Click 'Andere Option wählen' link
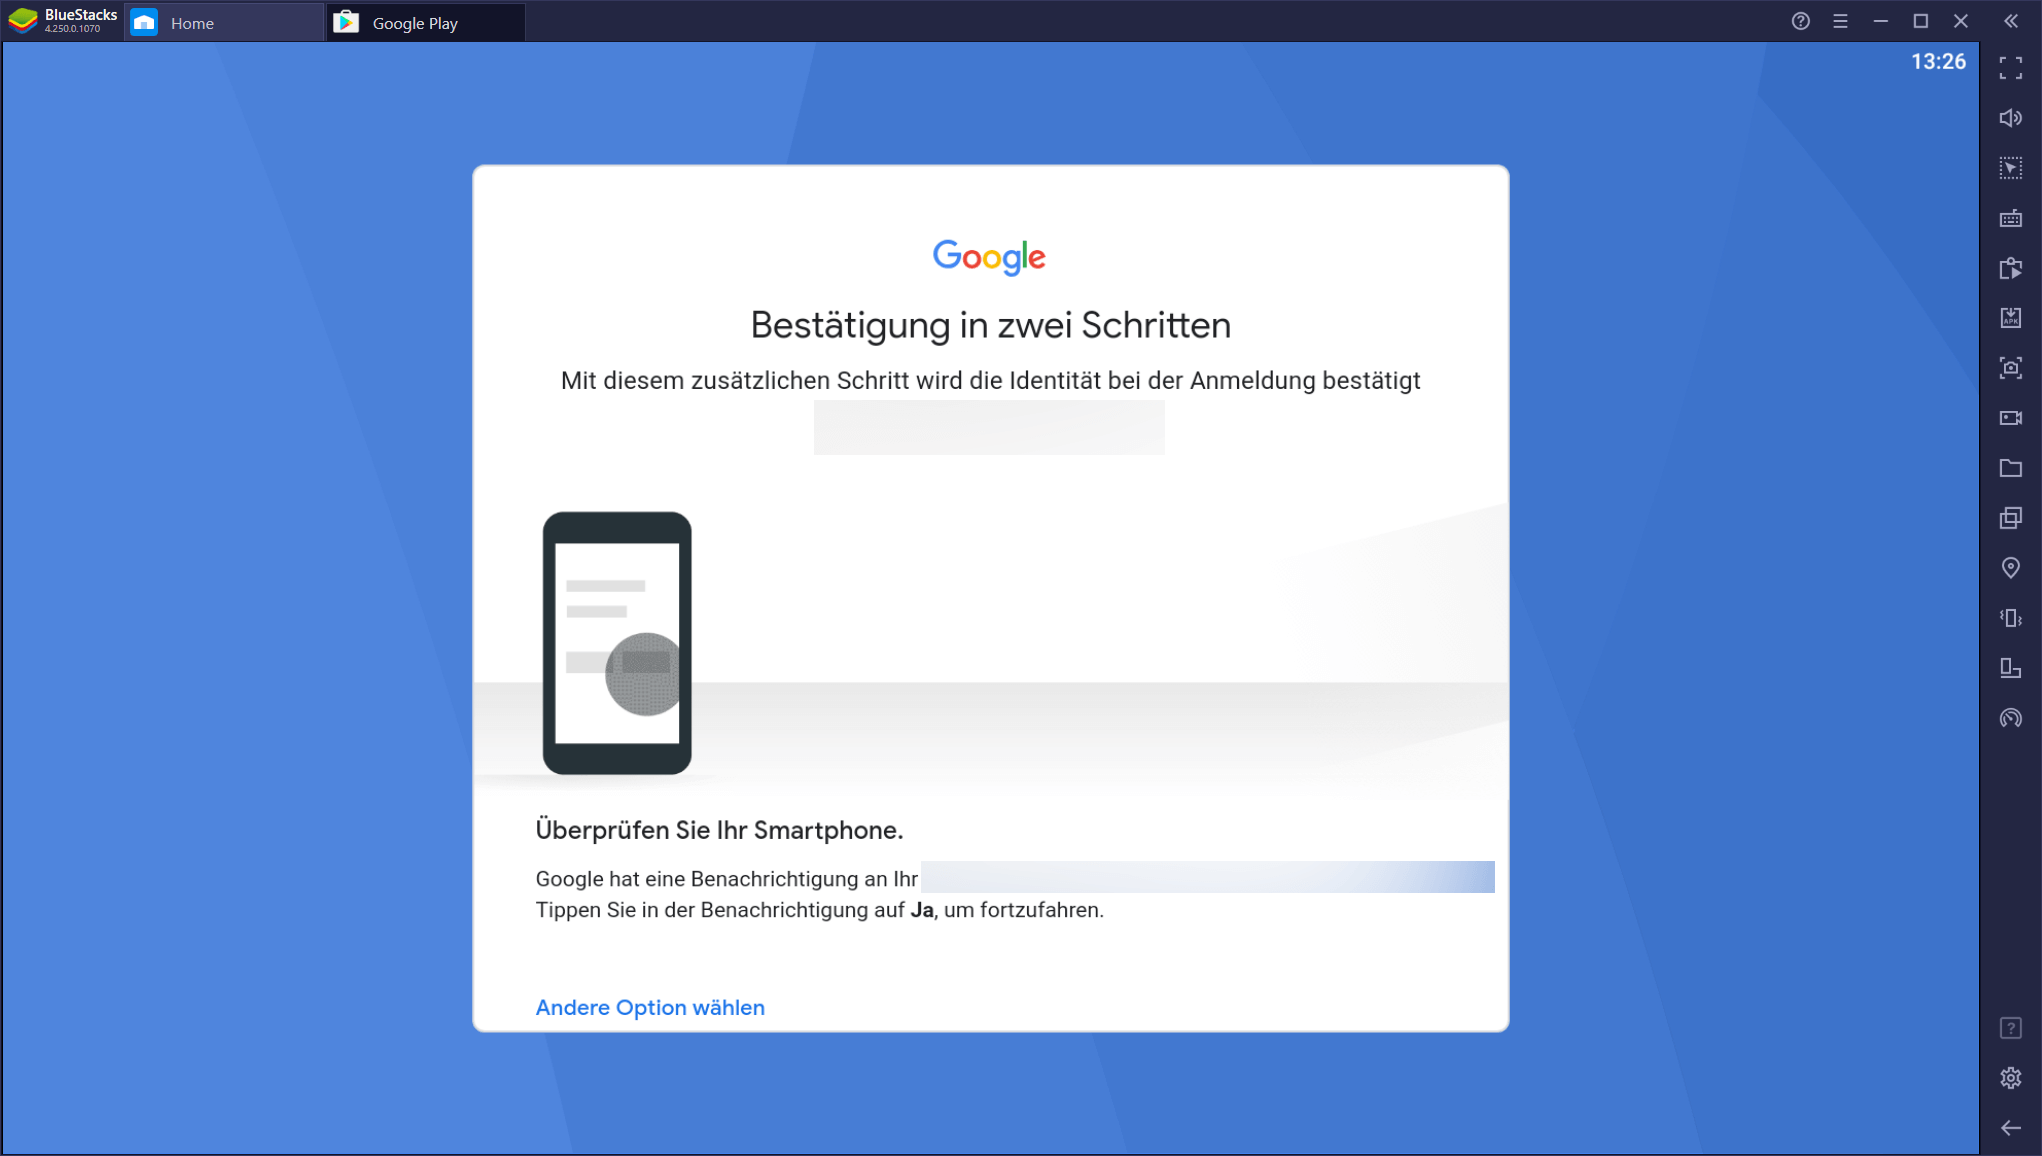This screenshot has height=1156, width=2042. tap(650, 1007)
